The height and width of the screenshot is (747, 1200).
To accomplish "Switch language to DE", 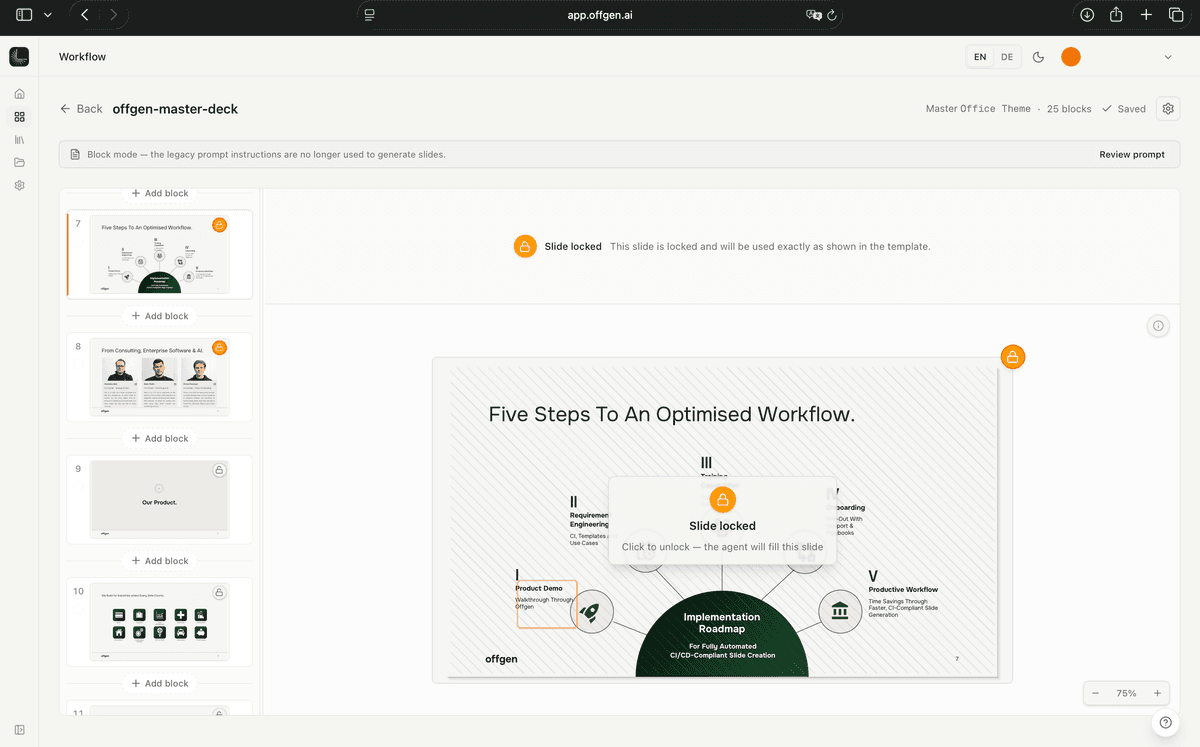I will click(1007, 57).
